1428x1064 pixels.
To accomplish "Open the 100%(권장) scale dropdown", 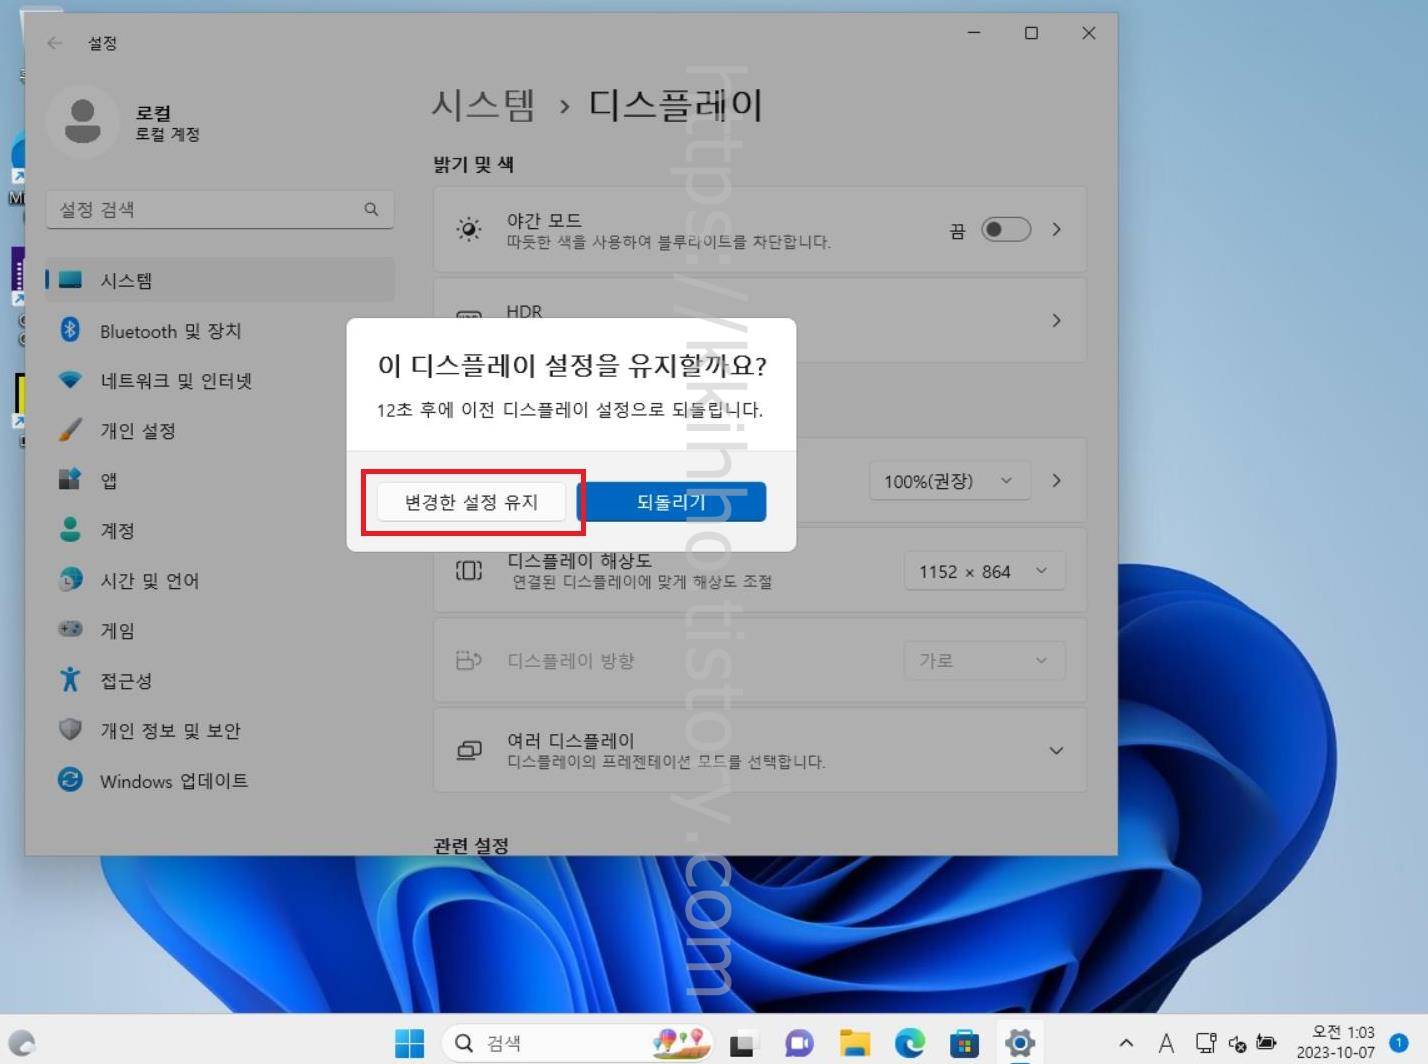I will pos(947,481).
